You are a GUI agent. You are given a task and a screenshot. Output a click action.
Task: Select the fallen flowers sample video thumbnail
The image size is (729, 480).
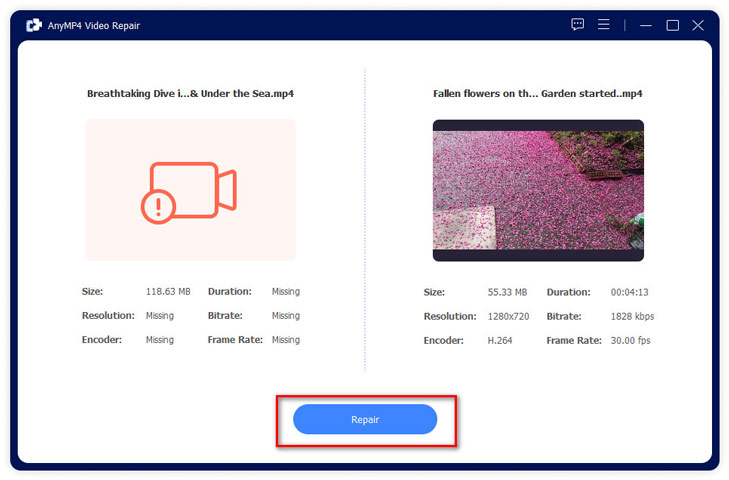pos(538,190)
